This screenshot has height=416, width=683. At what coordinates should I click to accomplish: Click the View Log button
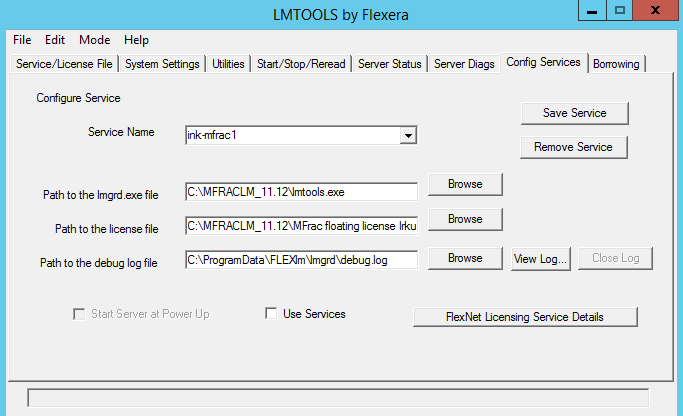(541, 259)
